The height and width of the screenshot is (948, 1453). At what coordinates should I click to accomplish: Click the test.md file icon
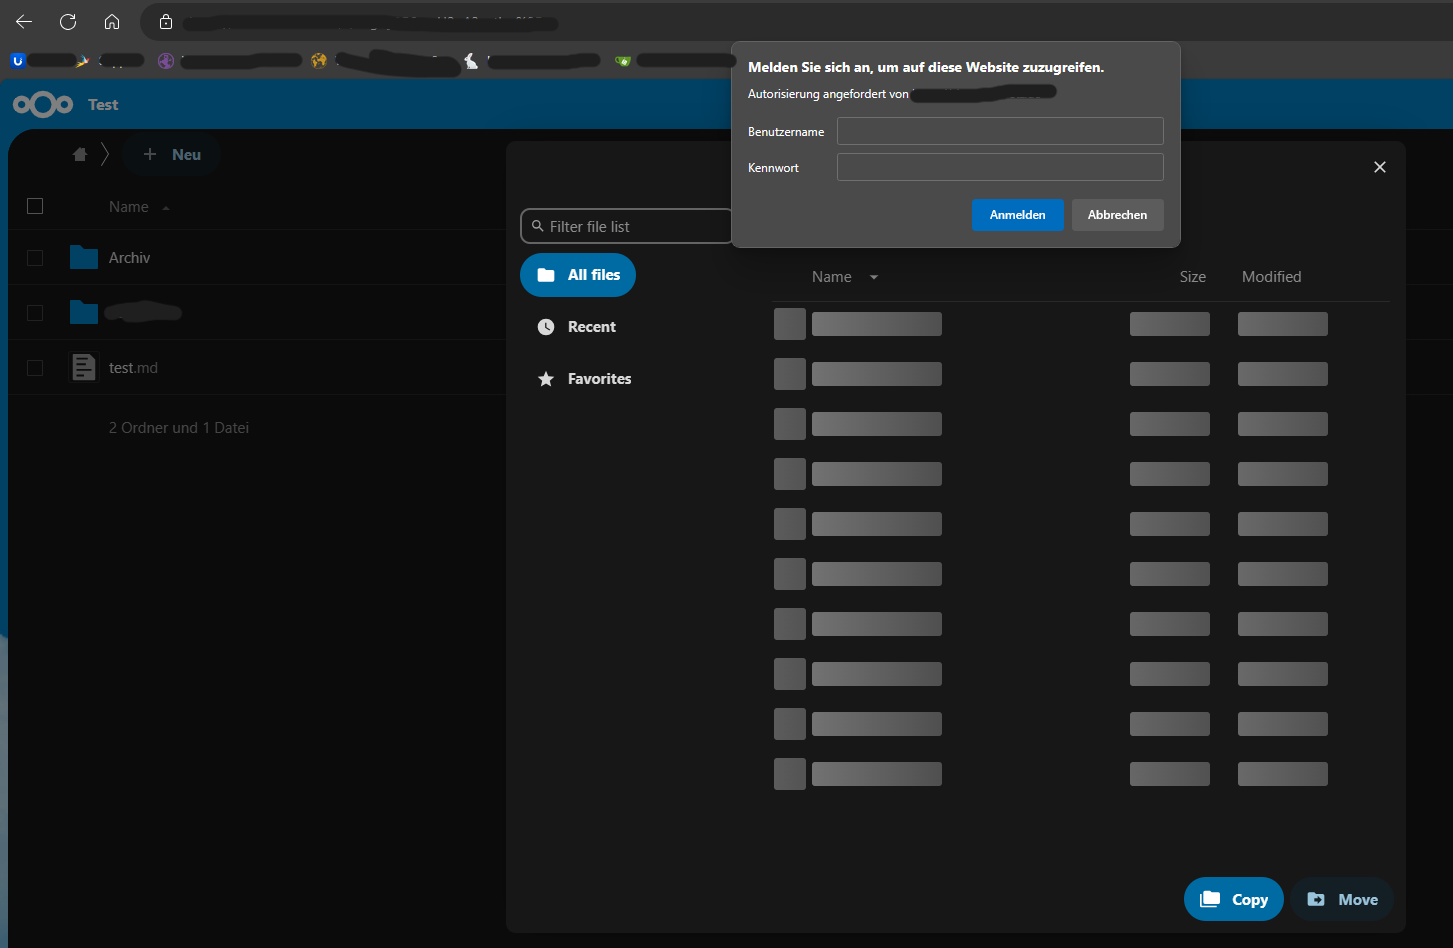pyautogui.click(x=84, y=367)
